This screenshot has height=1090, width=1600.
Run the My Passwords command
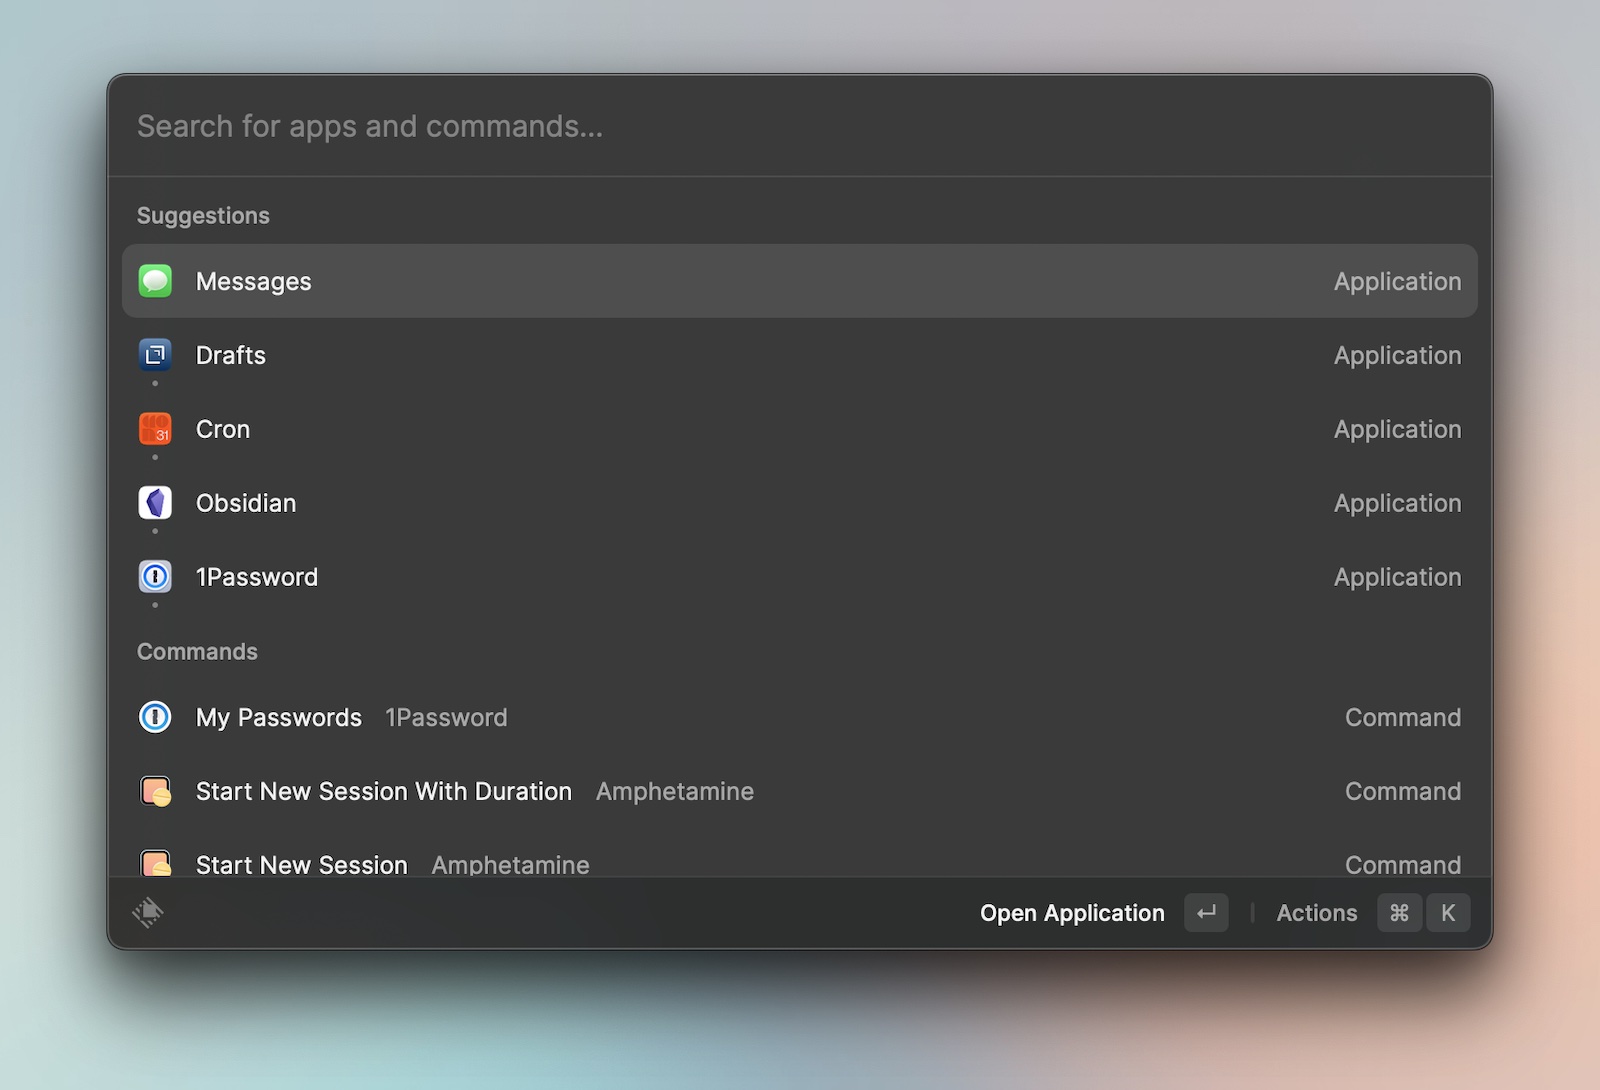pyautogui.click(x=800, y=717)
